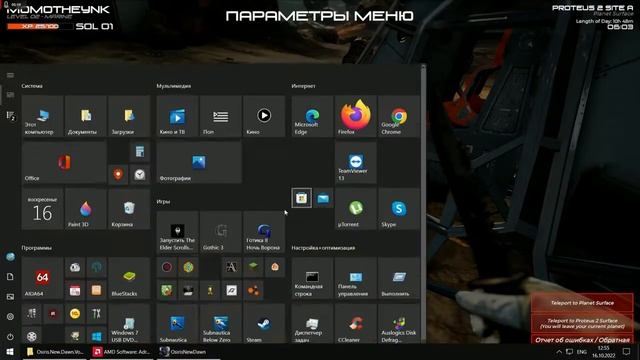
Task: Open the Mail small tile
Action: click(x=323, y=198)
